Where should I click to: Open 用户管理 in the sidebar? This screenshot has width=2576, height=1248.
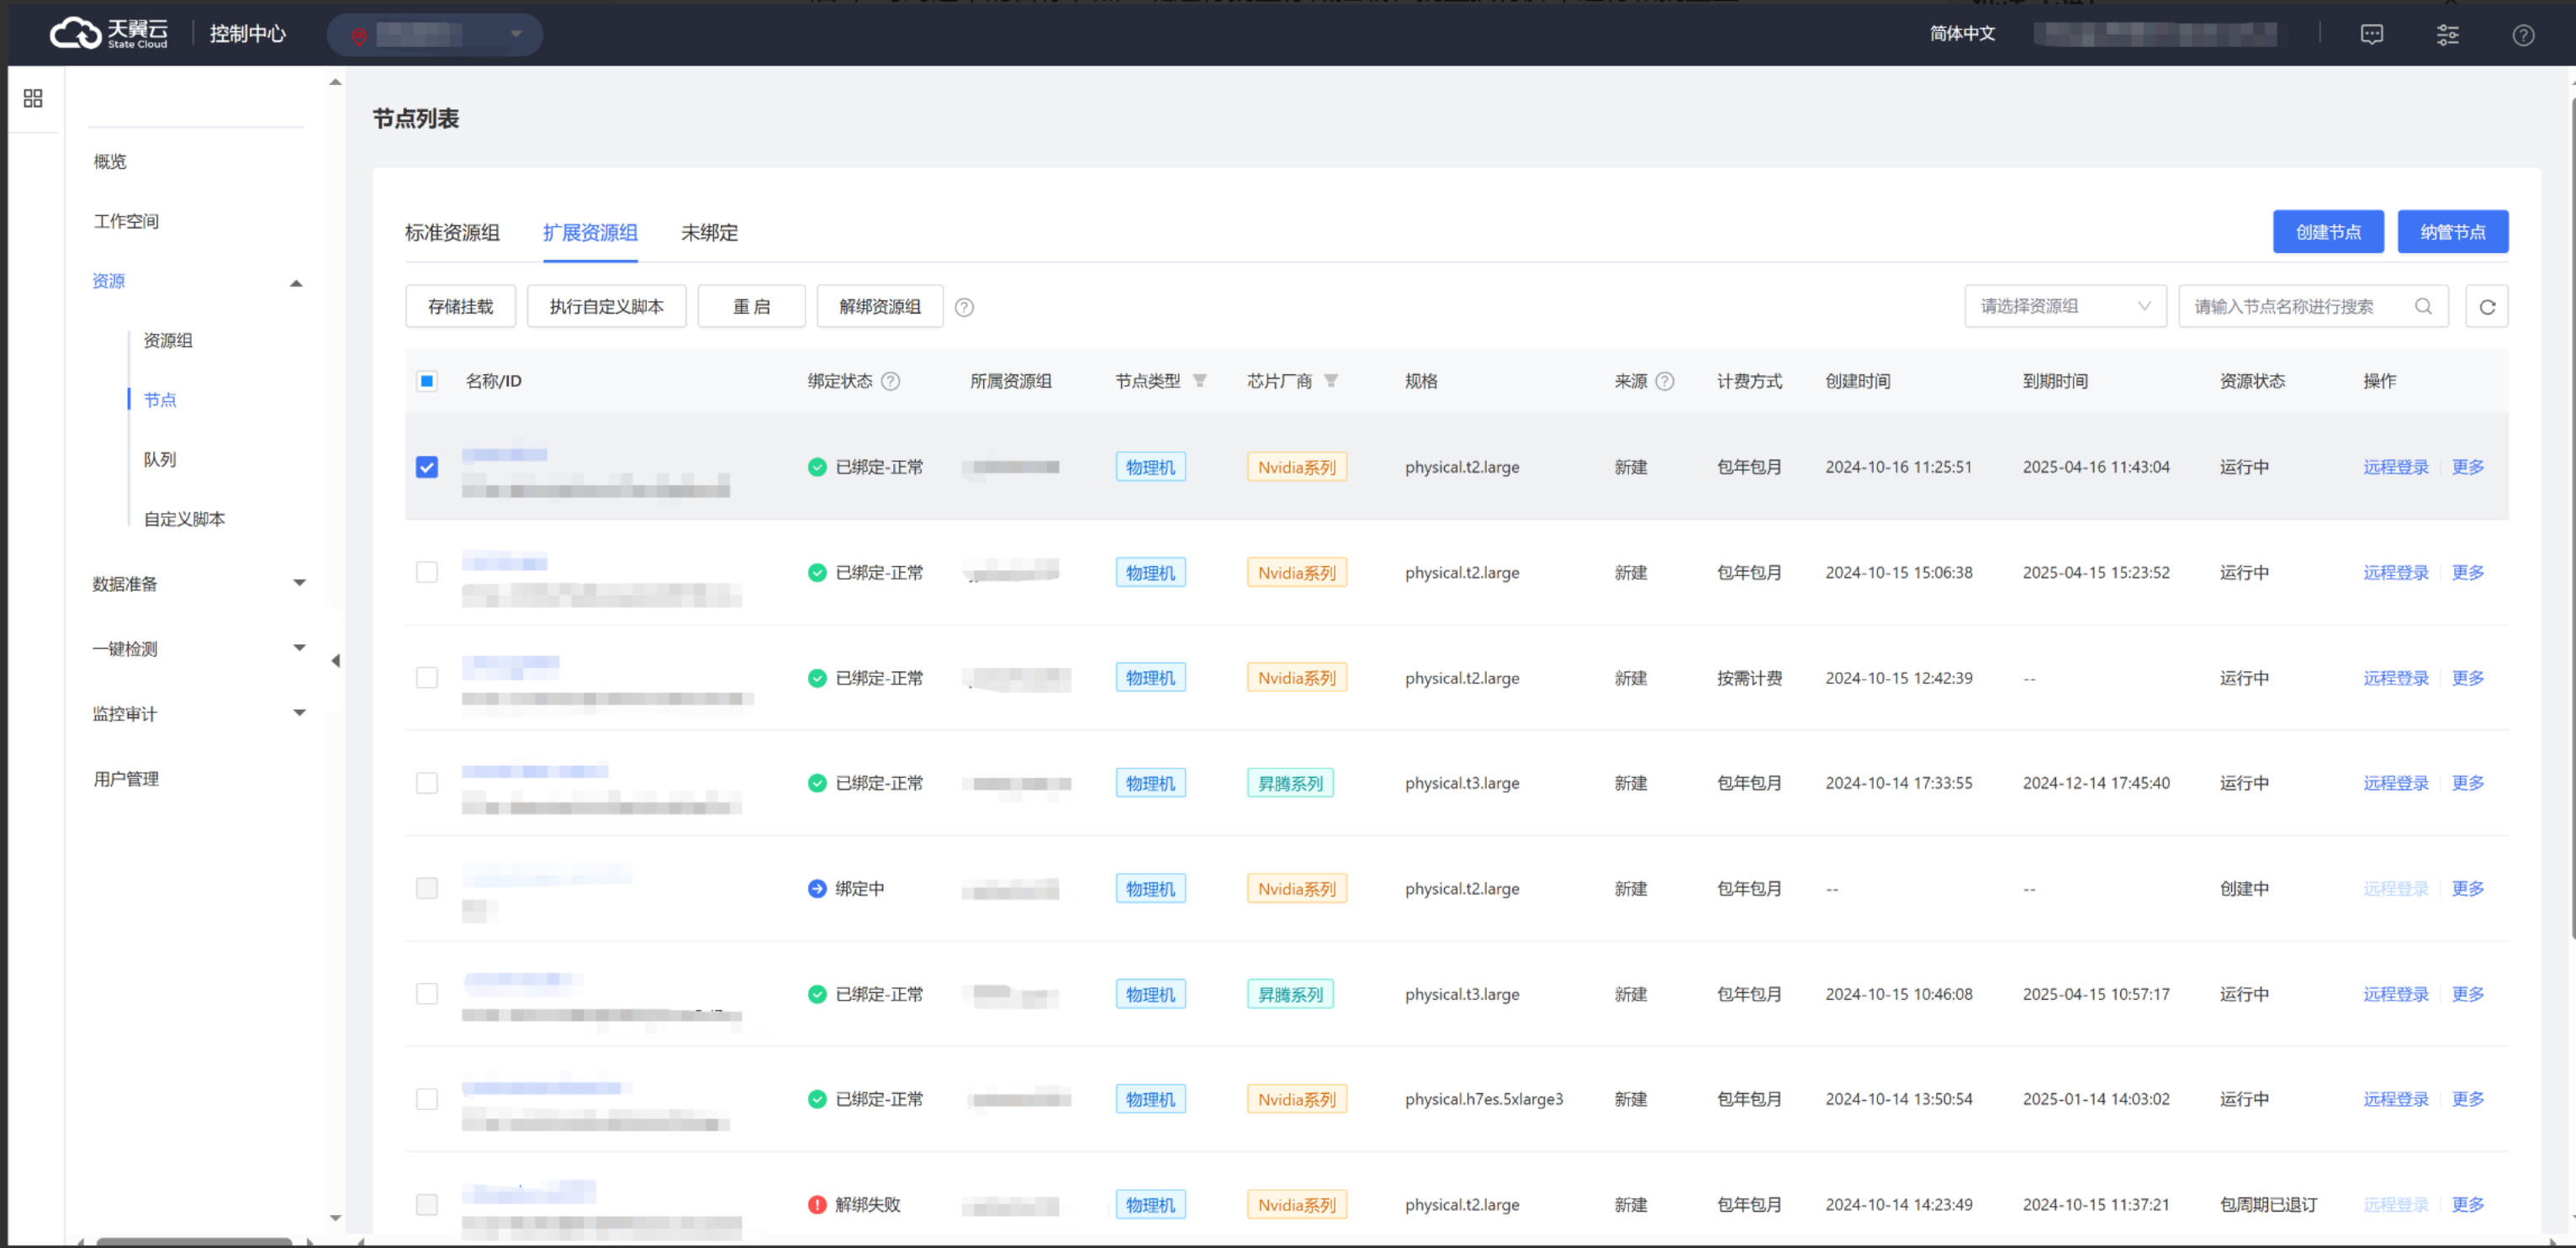pos(126,779)
